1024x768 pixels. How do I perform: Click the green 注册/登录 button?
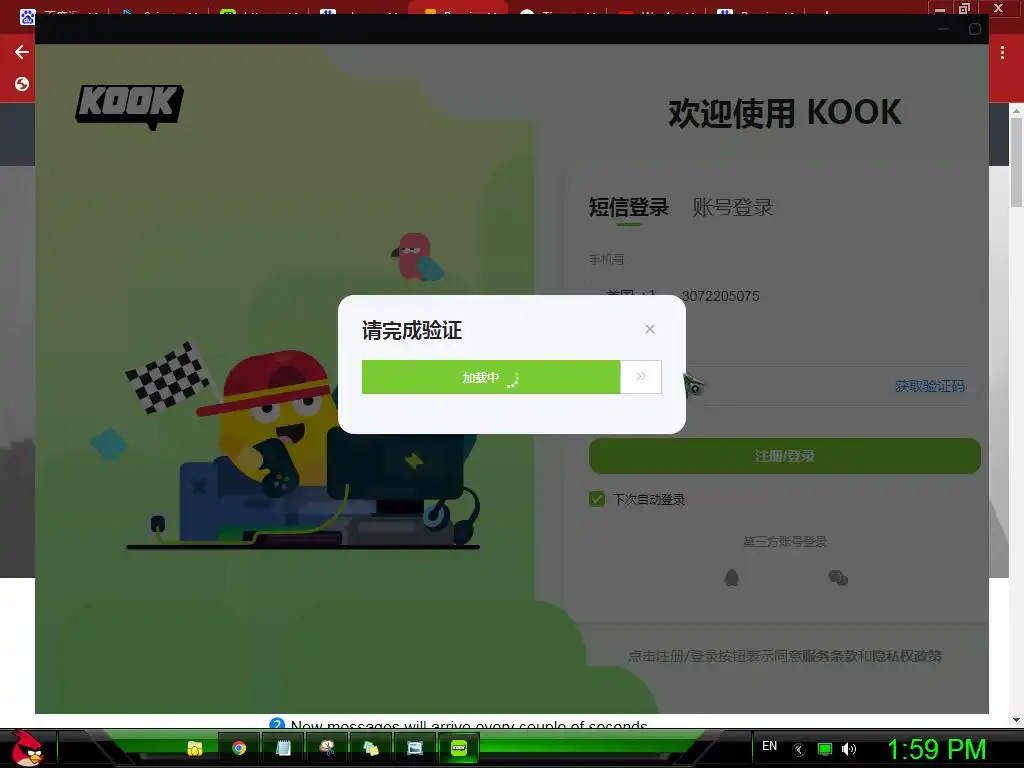pyautogui.click(x=784, y=456)
